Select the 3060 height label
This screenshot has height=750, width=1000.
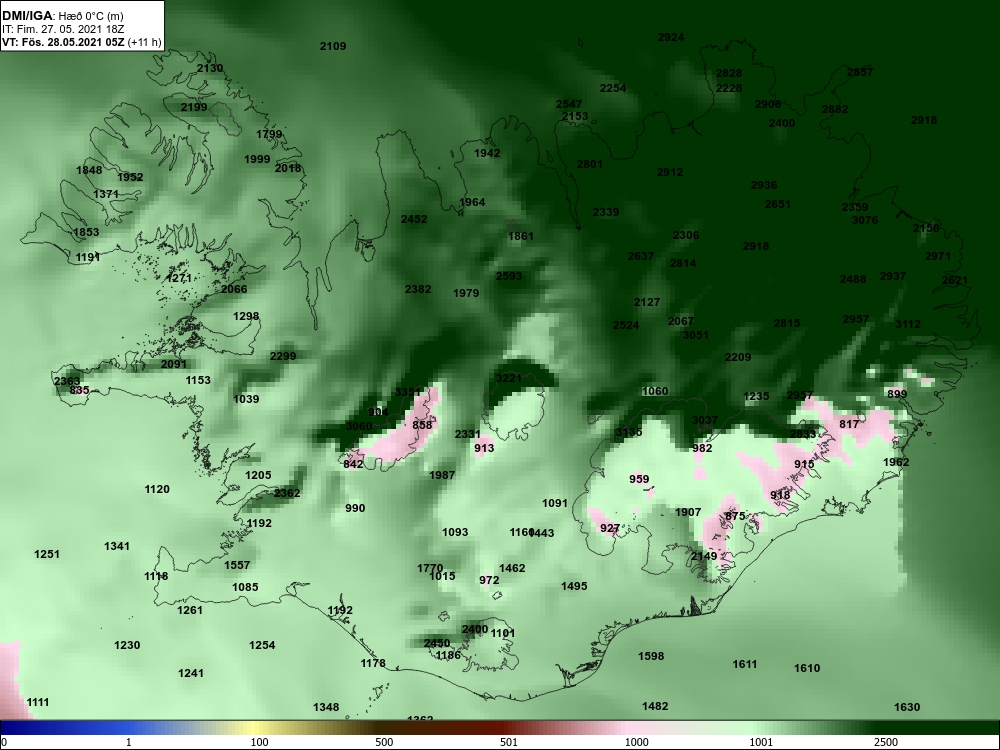pos(359,426)
